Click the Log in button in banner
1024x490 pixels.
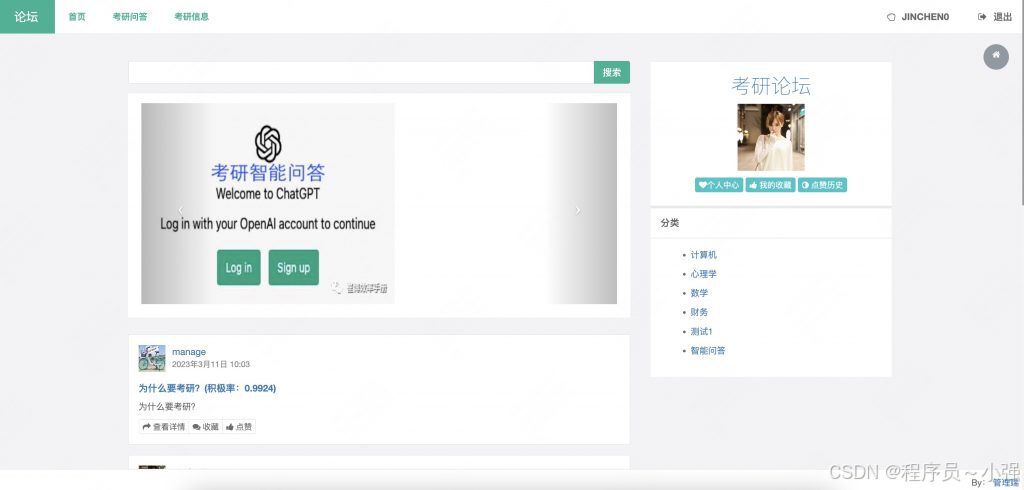[x=238, y=267]
